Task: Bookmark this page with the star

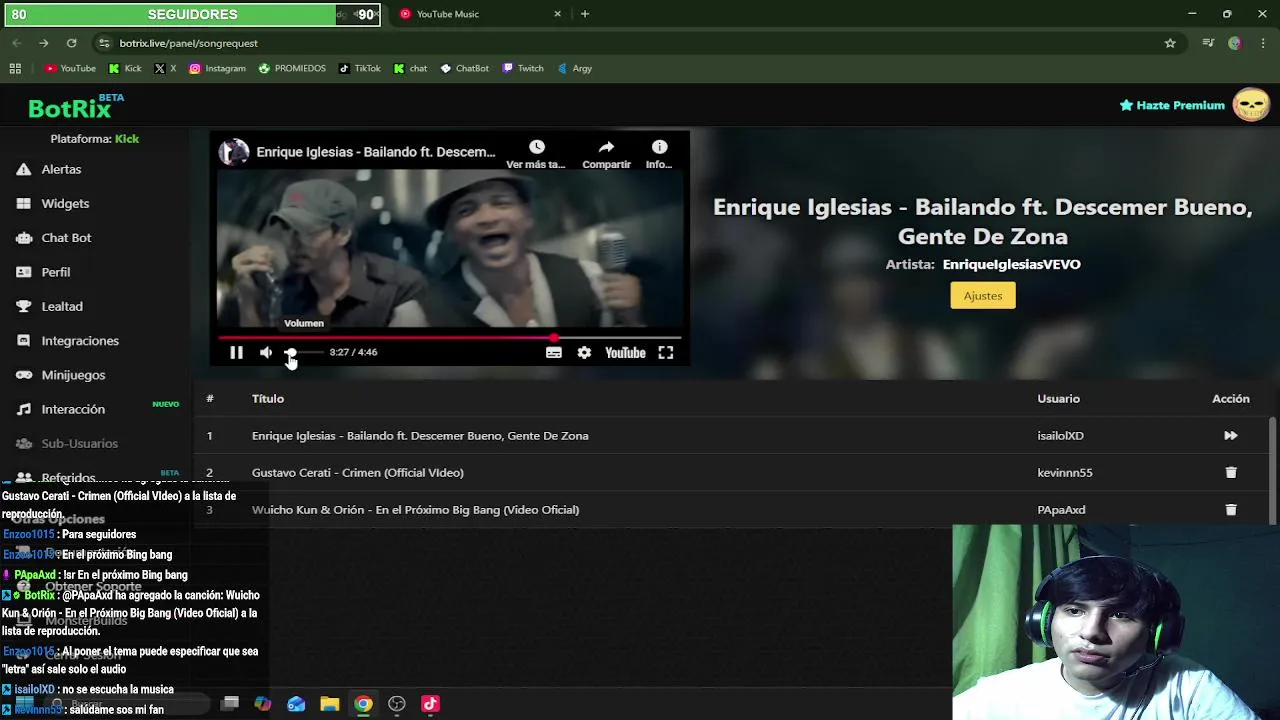Action: point(1170,43)
